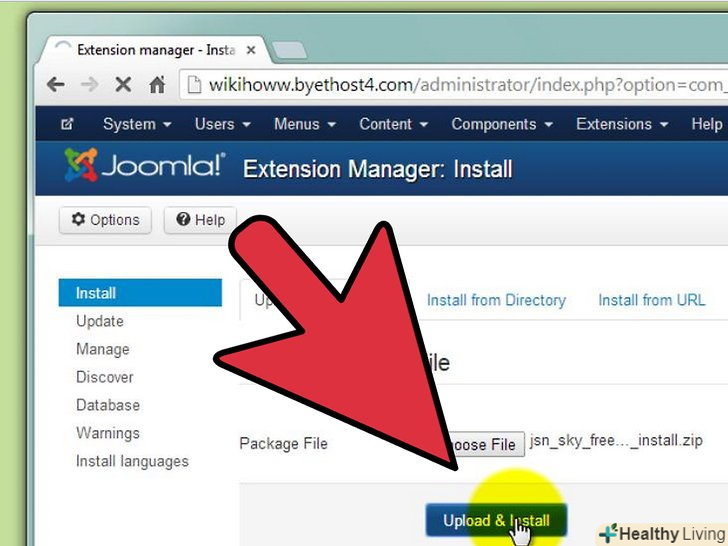Select Database in the sidebar
The image size is (728, 546).
pyautogui.click(x=108, y=405)
